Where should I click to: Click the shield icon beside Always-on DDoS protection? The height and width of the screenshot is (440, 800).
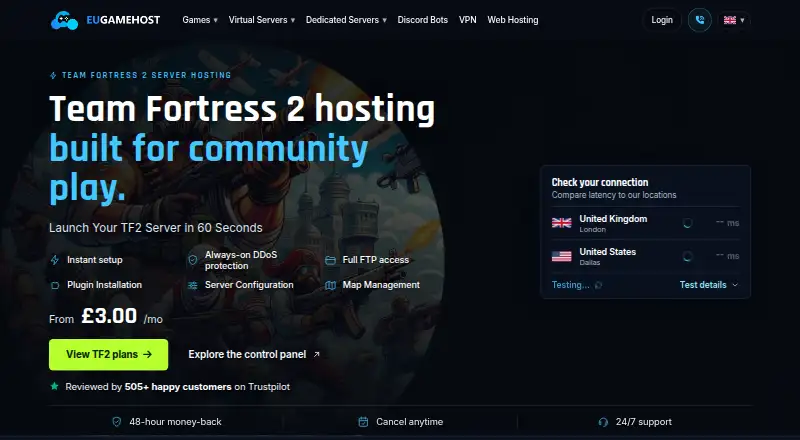pos(192,260)
